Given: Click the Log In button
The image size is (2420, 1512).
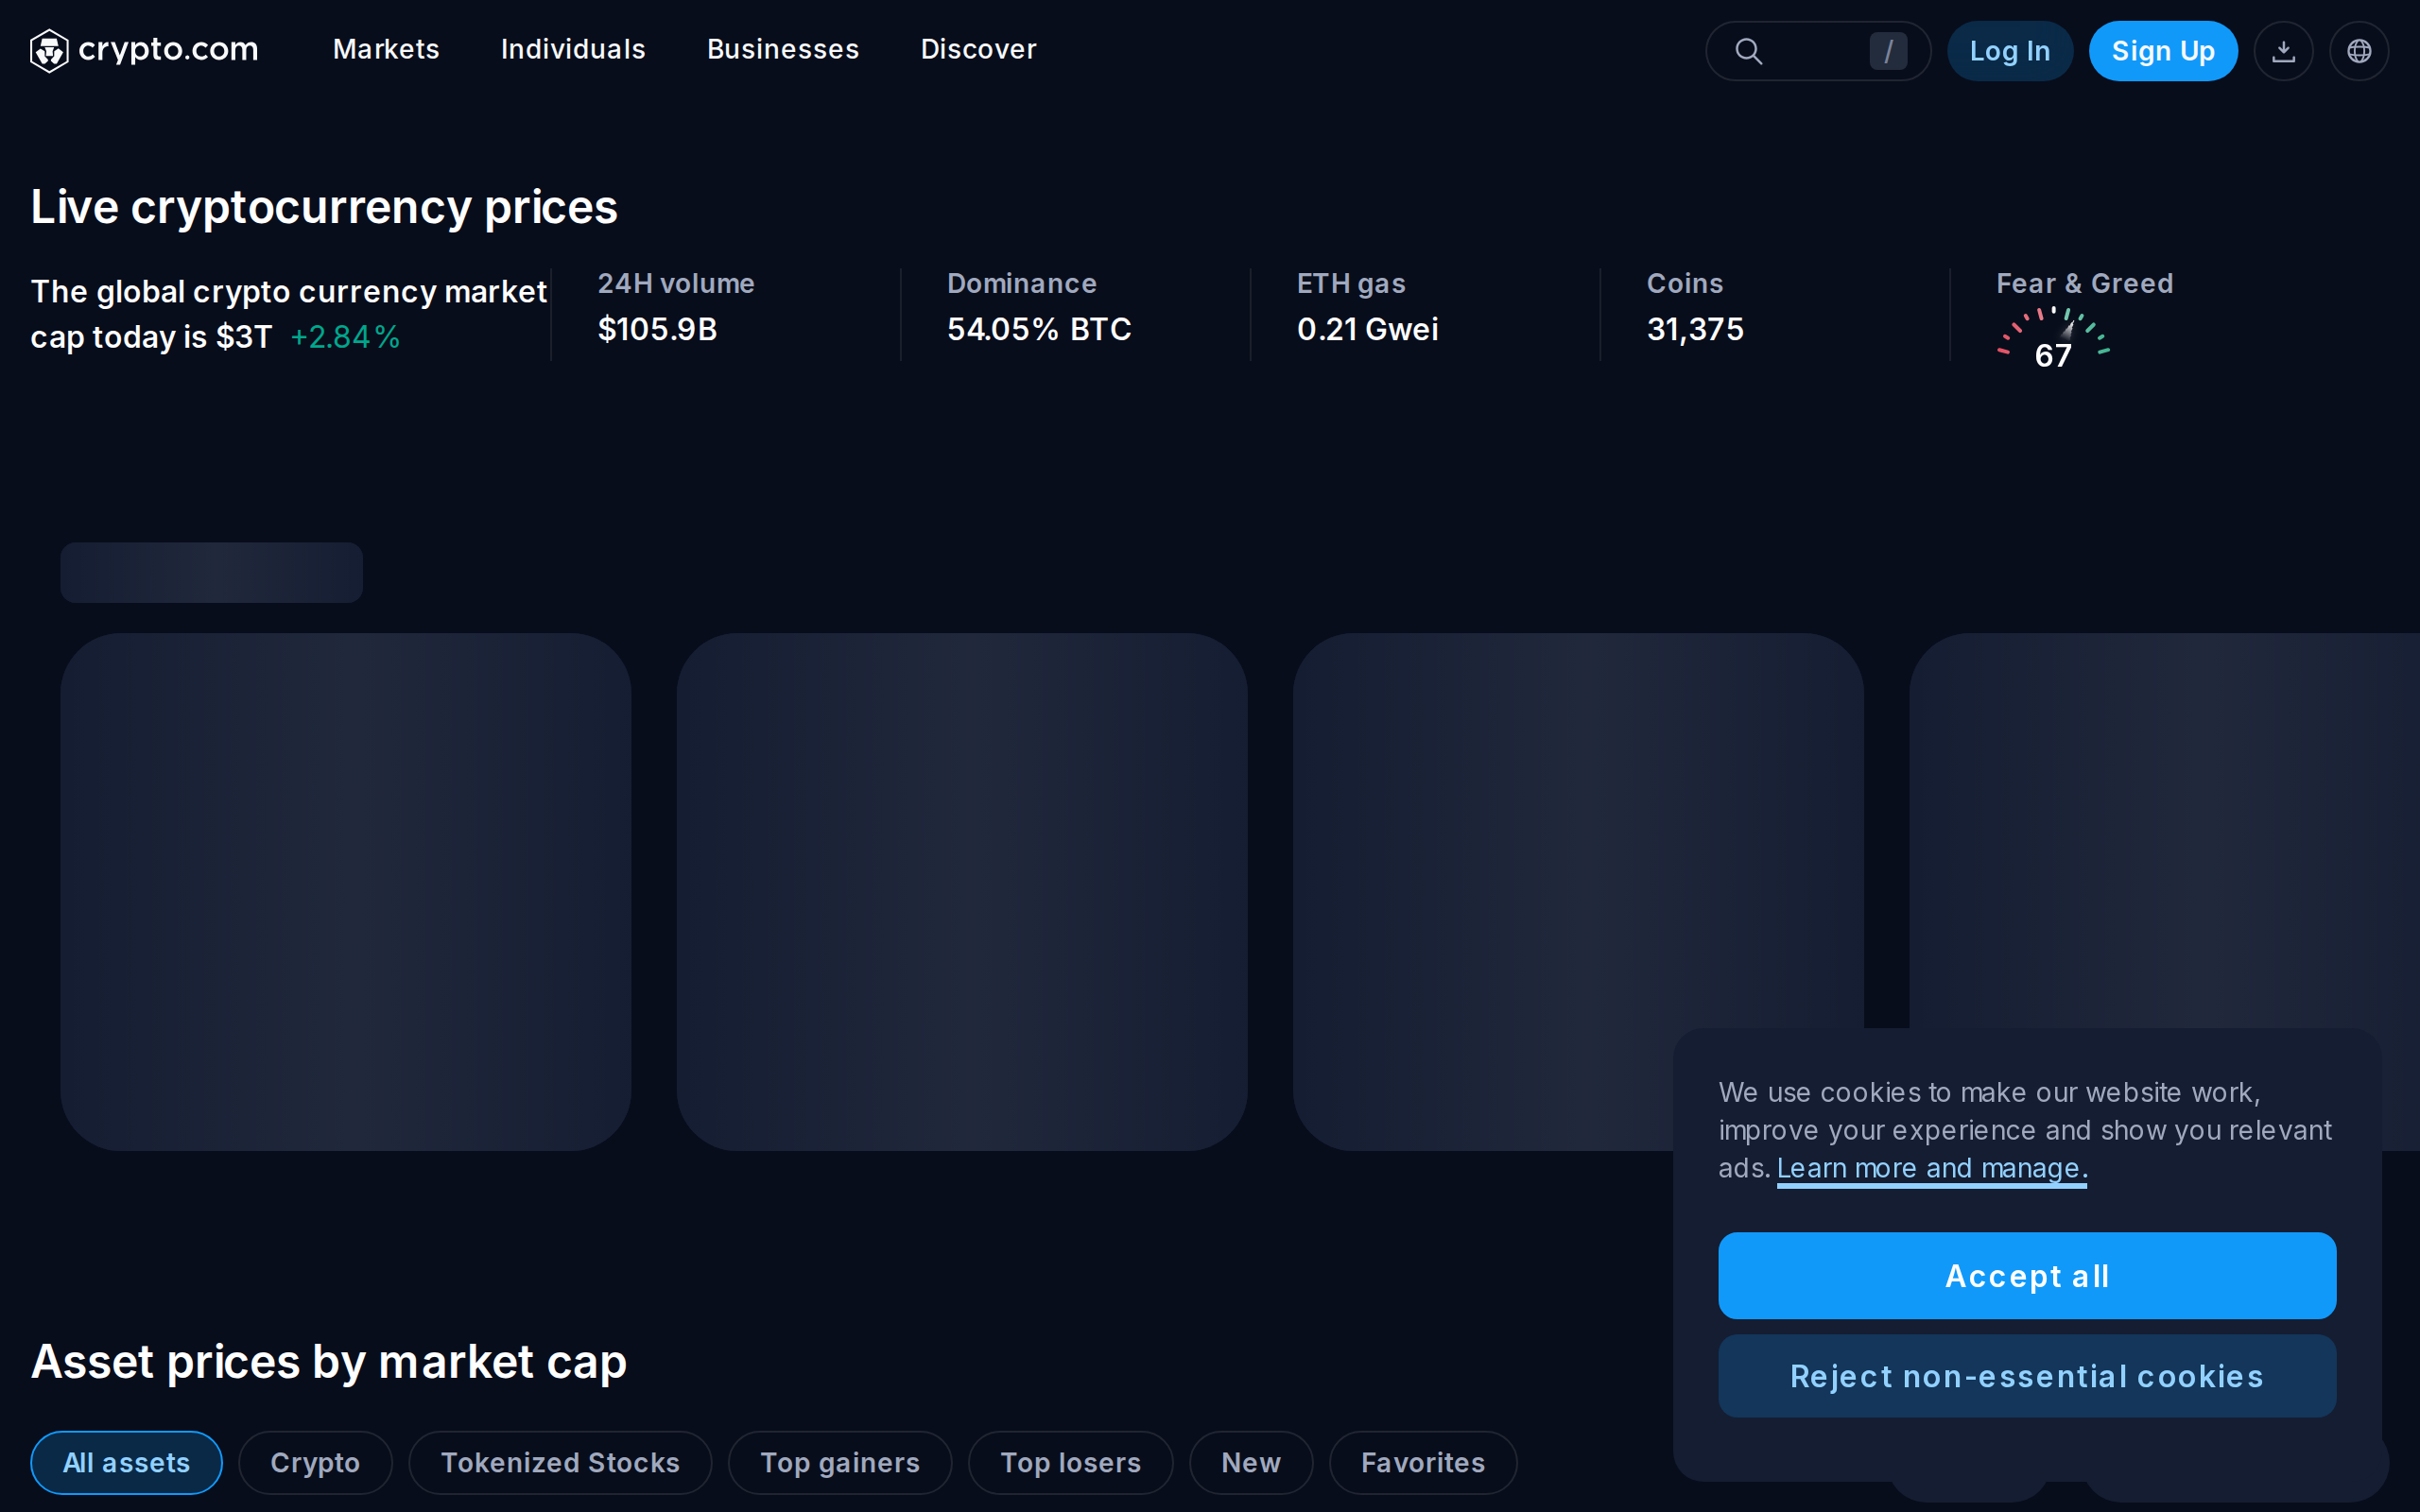Looking at the screenshot, I should 2010,51.
